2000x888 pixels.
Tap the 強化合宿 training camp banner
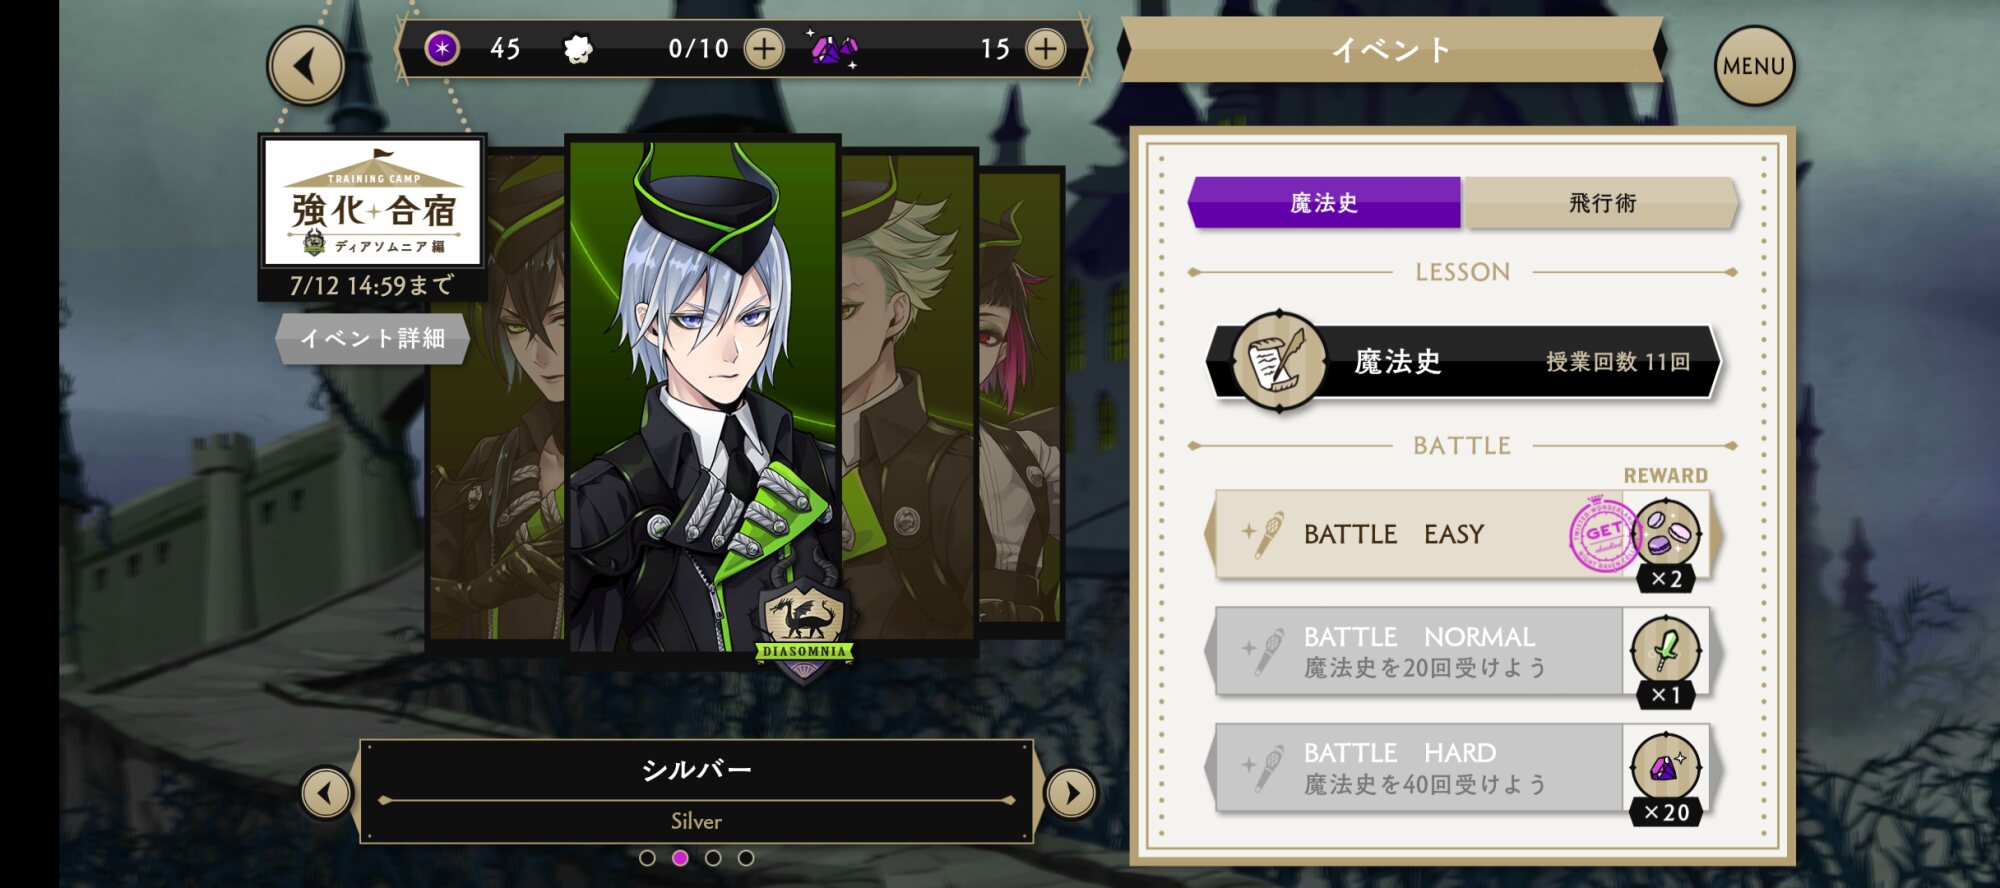pyautogui.click(x=373, y=203)
